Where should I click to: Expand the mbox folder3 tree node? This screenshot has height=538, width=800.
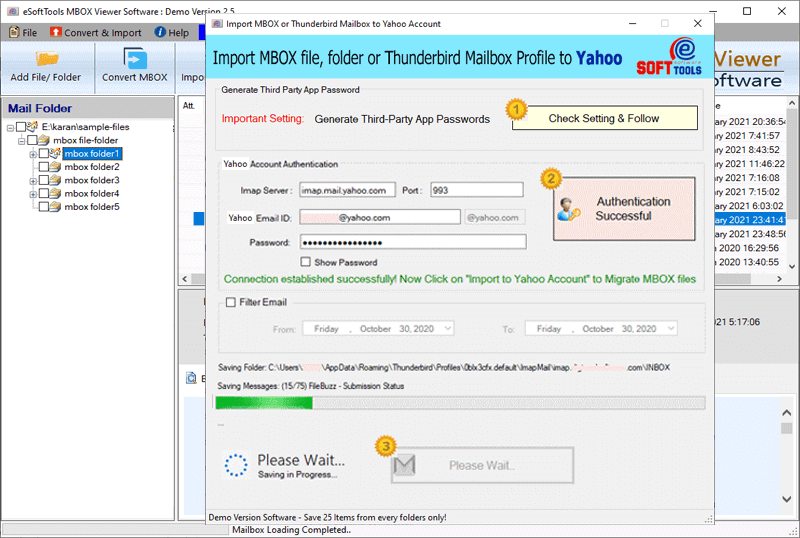pos(33,181)
